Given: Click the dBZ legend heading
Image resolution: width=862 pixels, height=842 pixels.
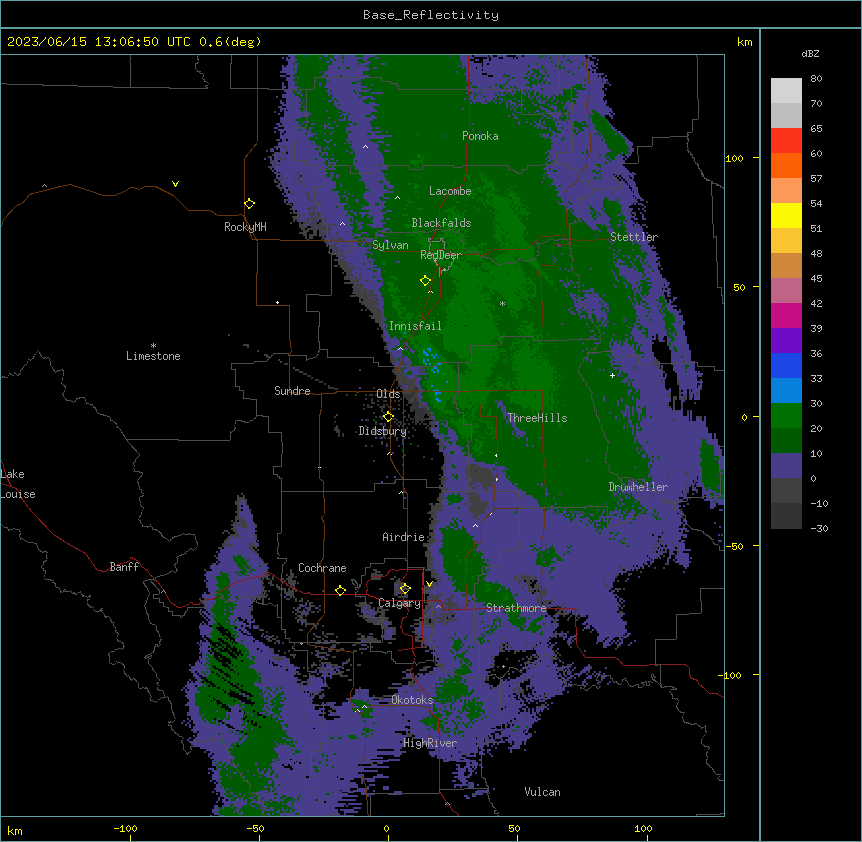Looking at the screenshot, I should pos(810,53).
